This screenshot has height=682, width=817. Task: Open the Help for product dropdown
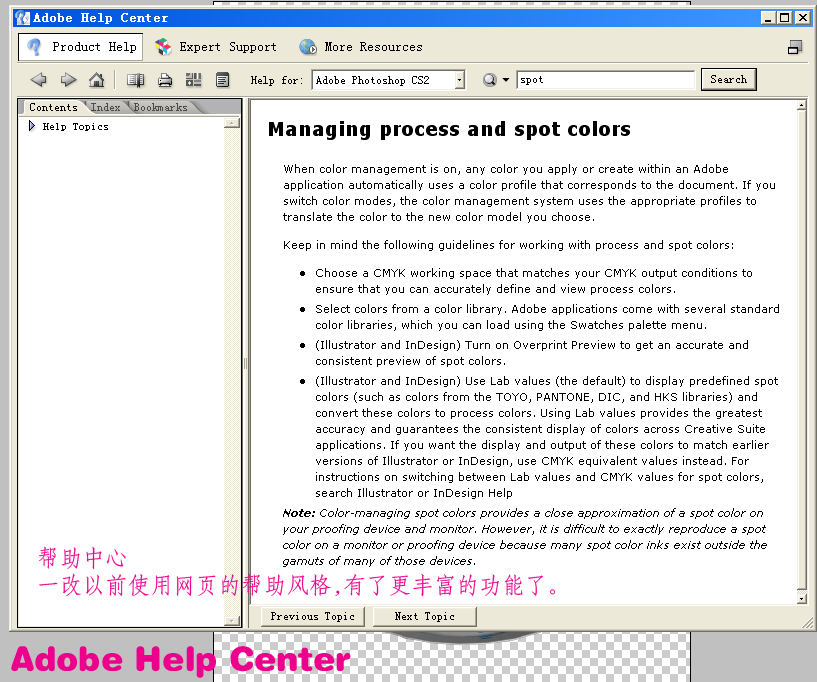click(460, 80)
